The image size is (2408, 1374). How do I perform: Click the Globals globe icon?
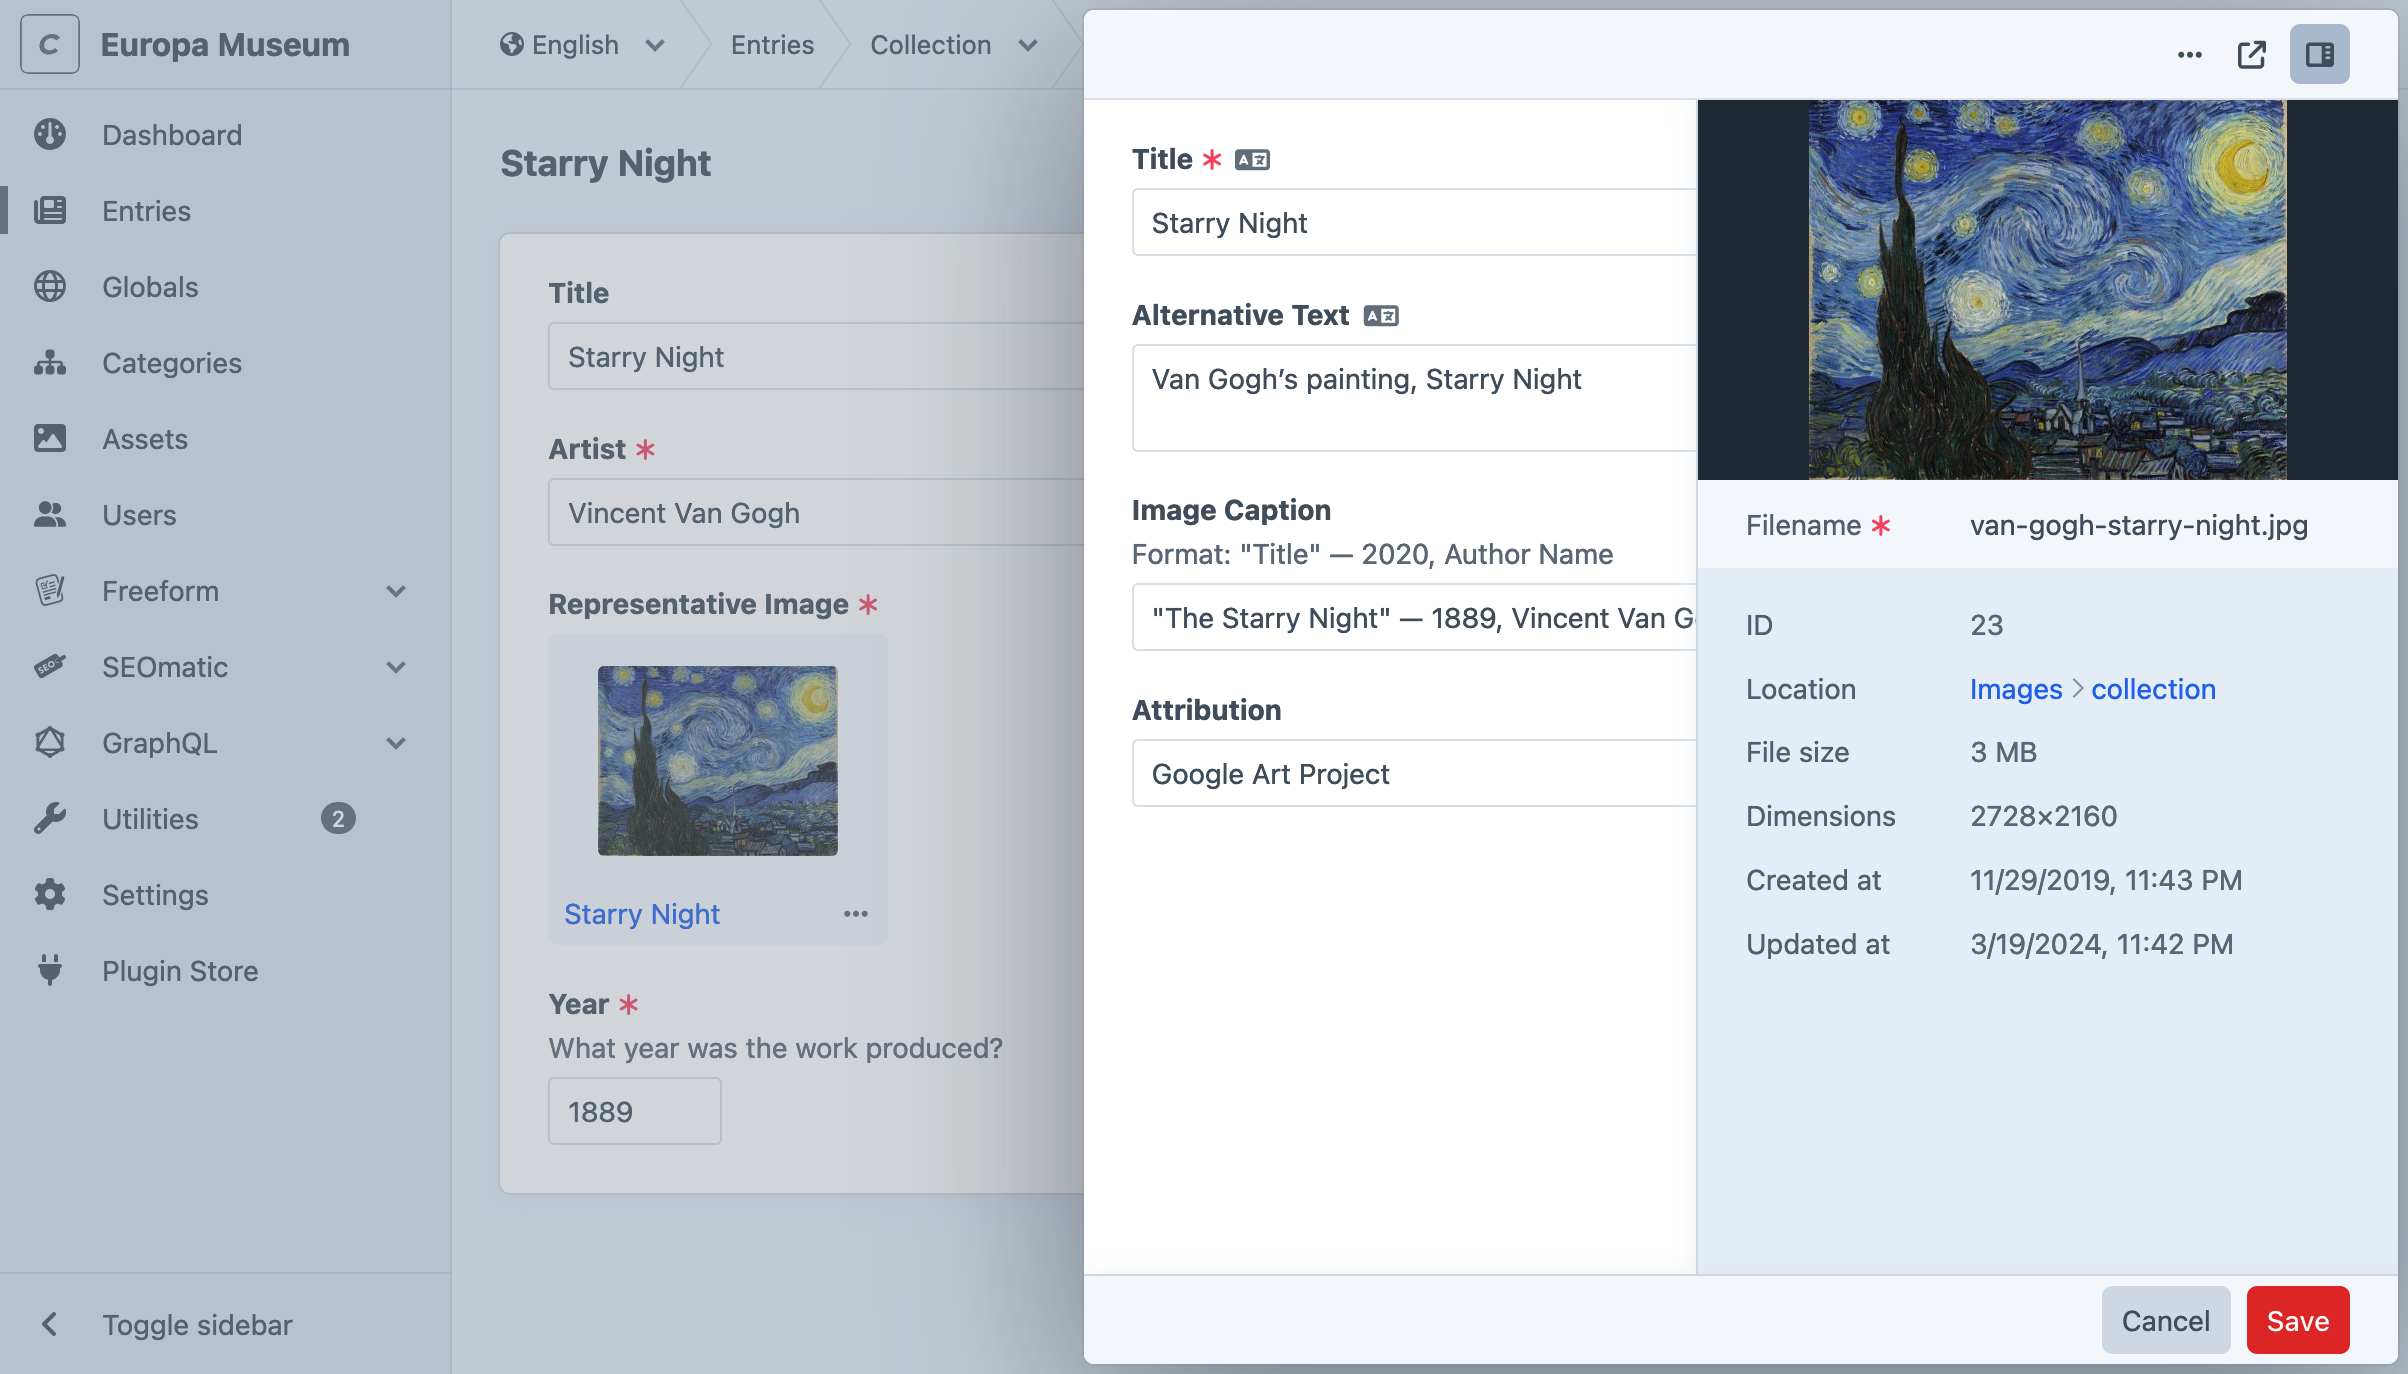click(50, 287)
